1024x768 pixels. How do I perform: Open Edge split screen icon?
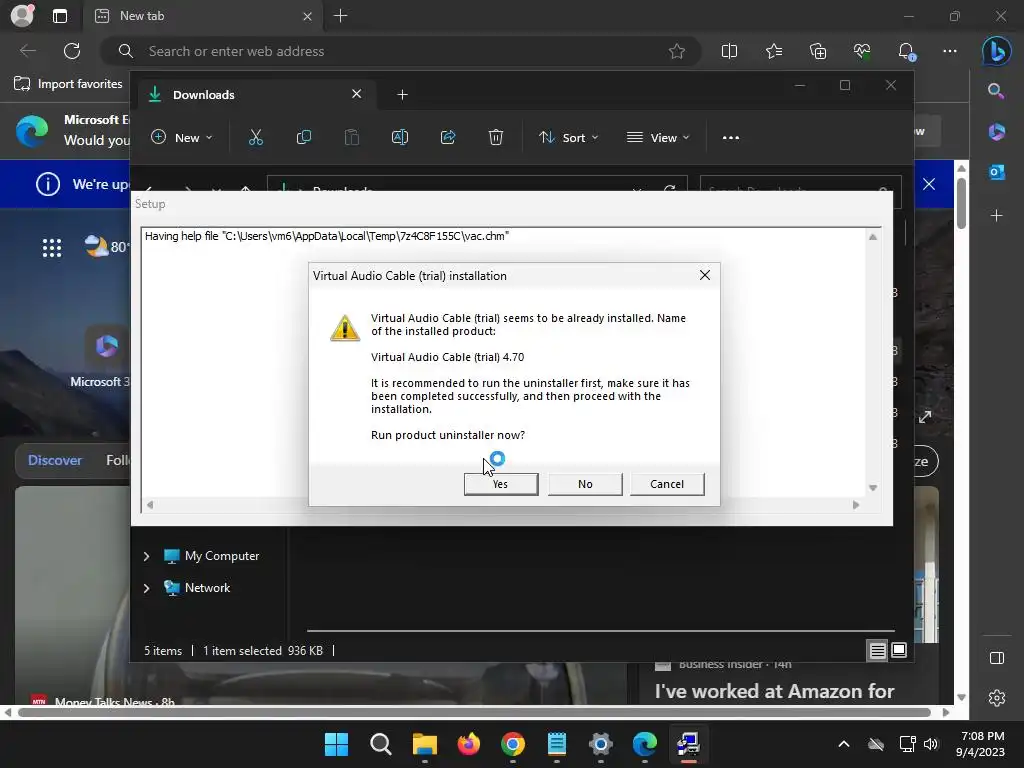[x=729, y=51]
